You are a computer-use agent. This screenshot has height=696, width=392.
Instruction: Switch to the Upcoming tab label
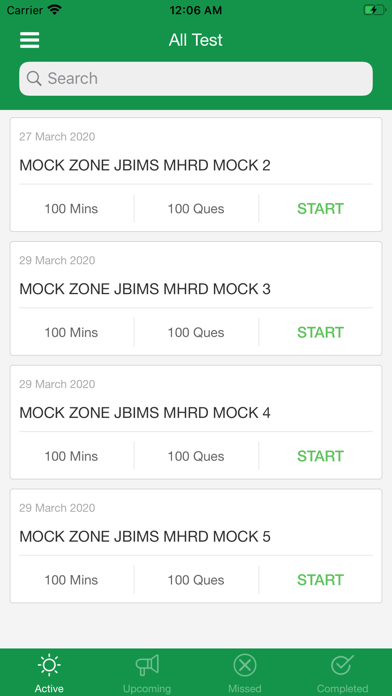(x=147, y=689)
